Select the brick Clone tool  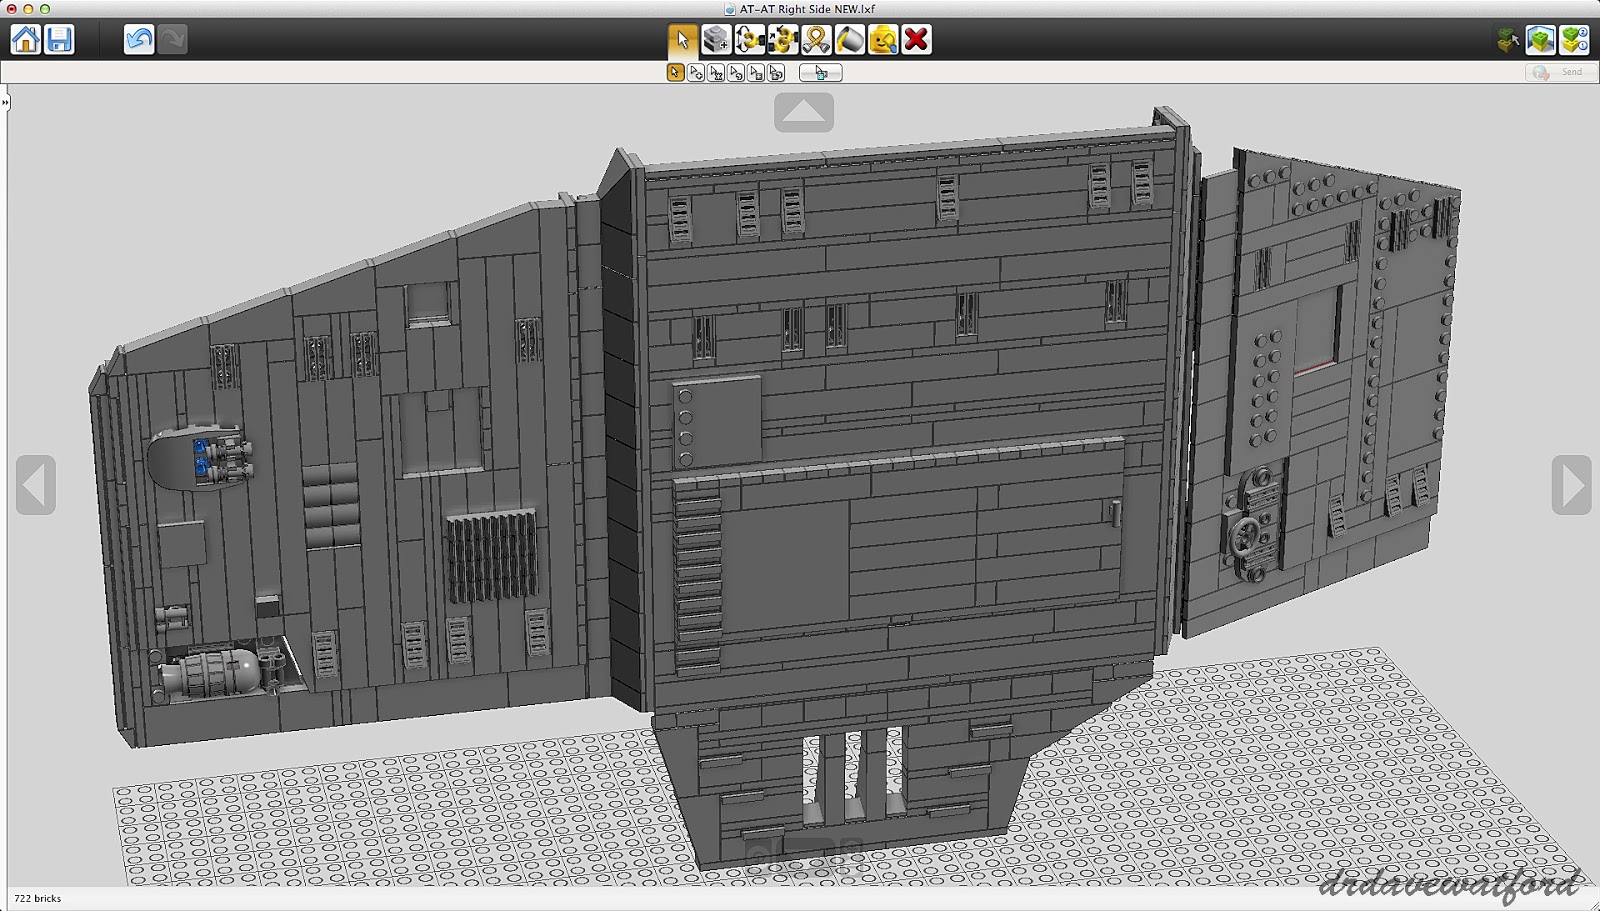(x=714, y=40)
